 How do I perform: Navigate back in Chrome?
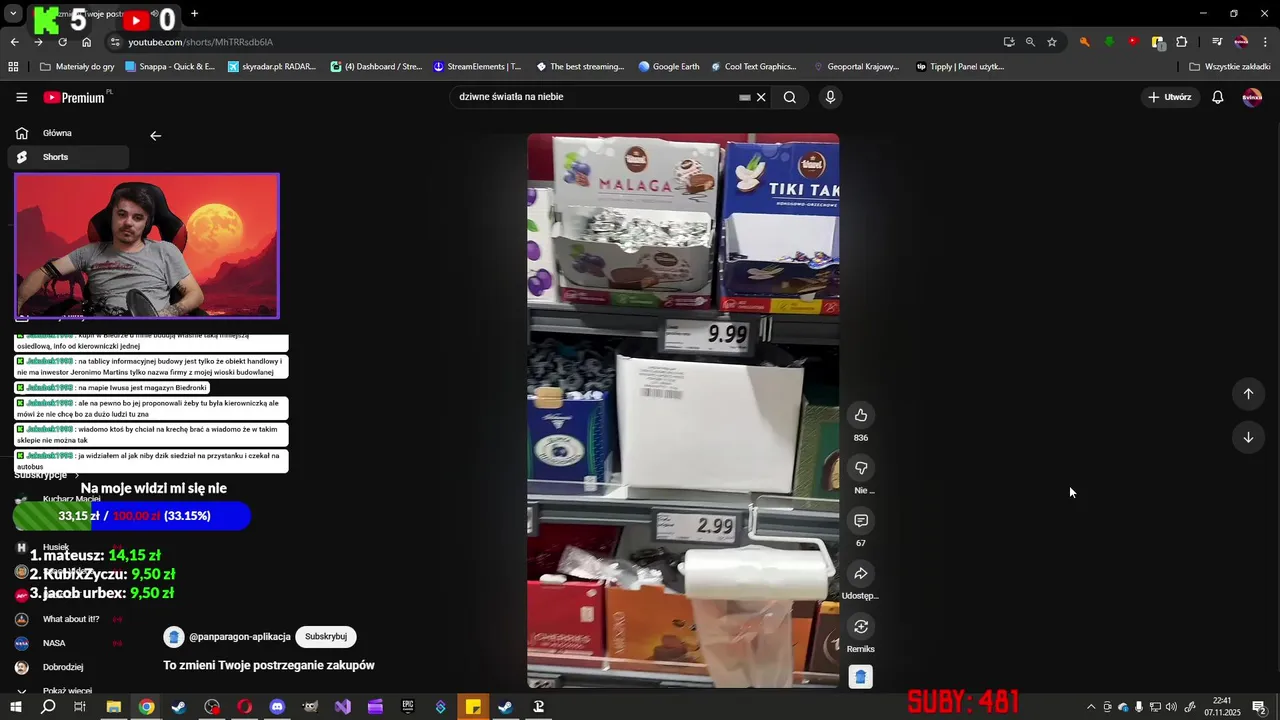[14, 42]
